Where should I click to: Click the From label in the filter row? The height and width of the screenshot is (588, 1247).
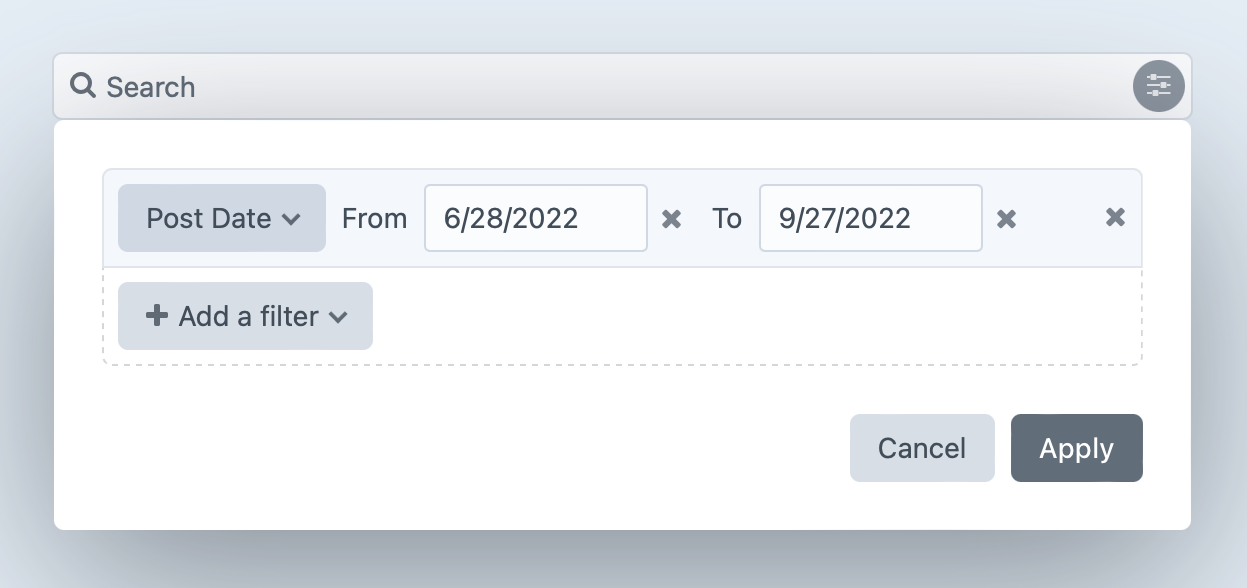pos(374,218)
